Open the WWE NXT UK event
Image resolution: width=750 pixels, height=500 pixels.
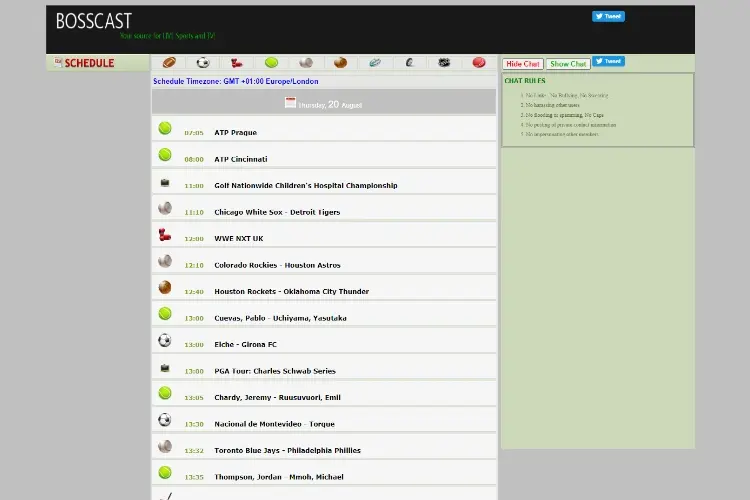tap(239, 238)
